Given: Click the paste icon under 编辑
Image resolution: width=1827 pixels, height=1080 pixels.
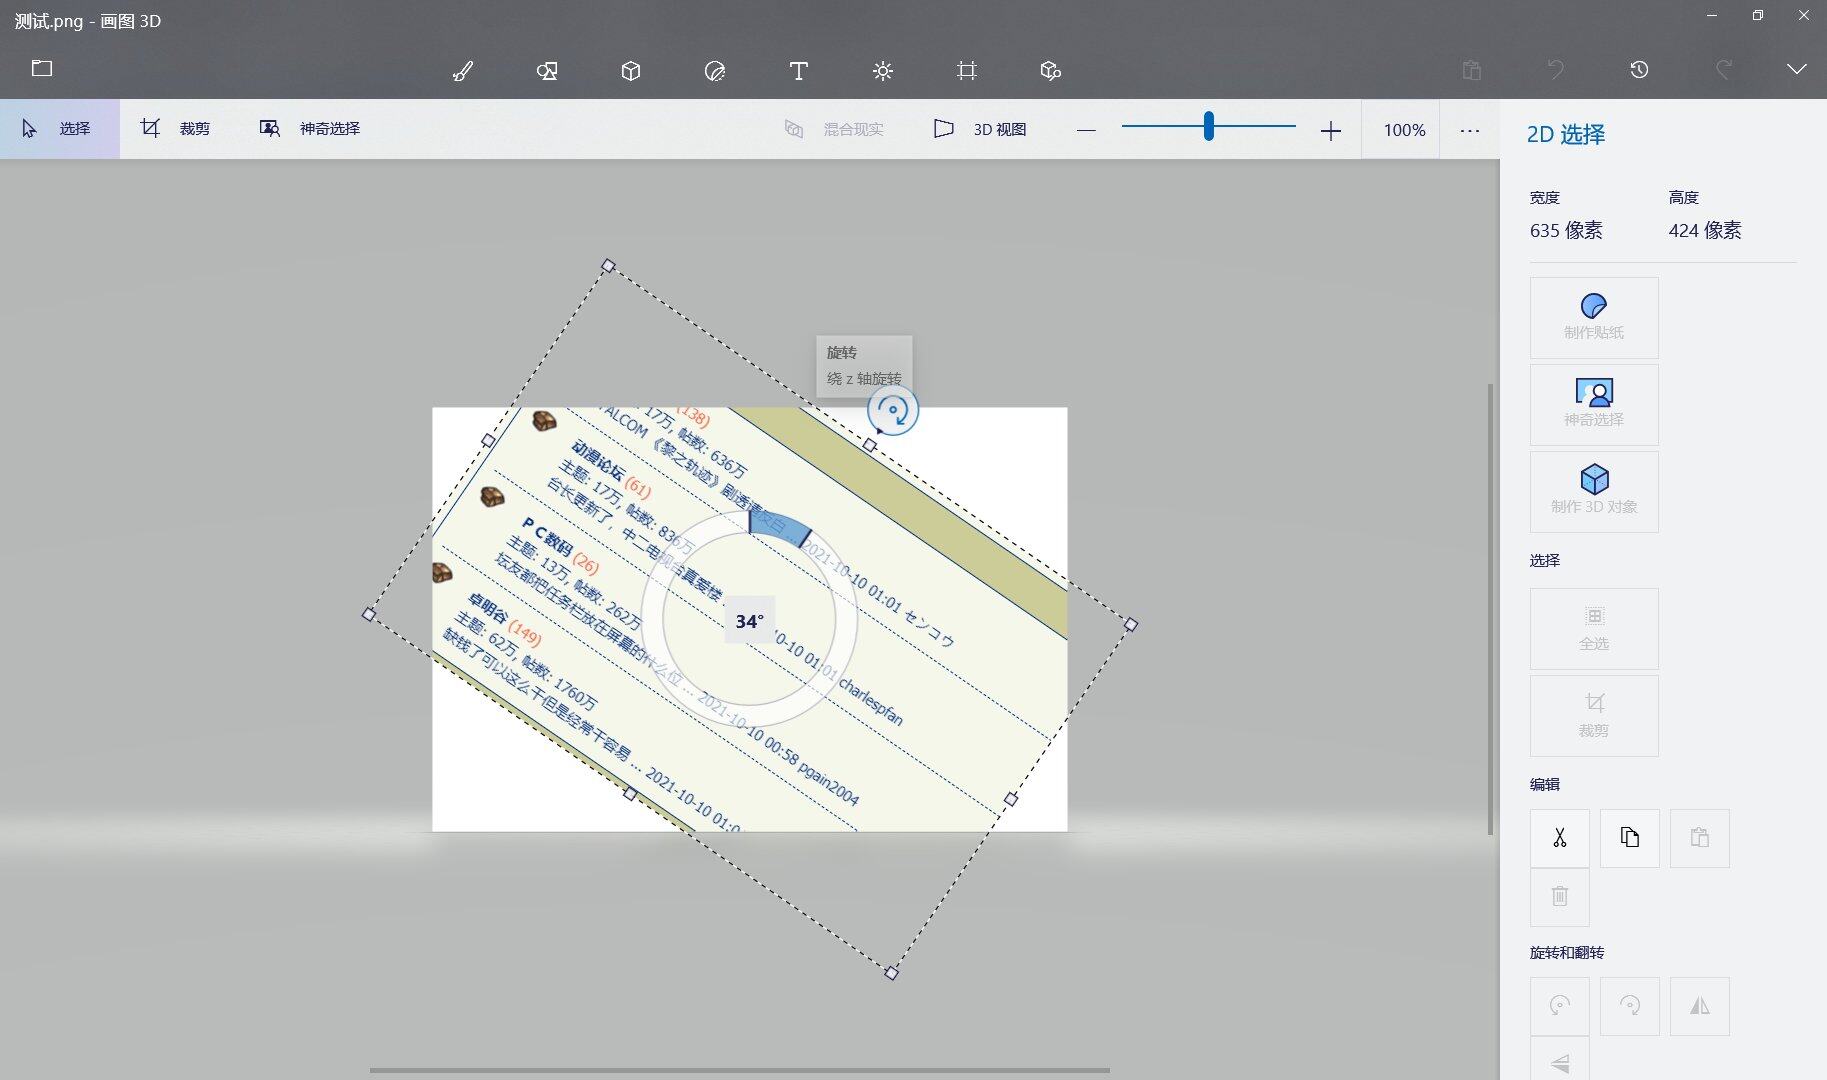Looking at the screenshot, I should click(1700, 838).
